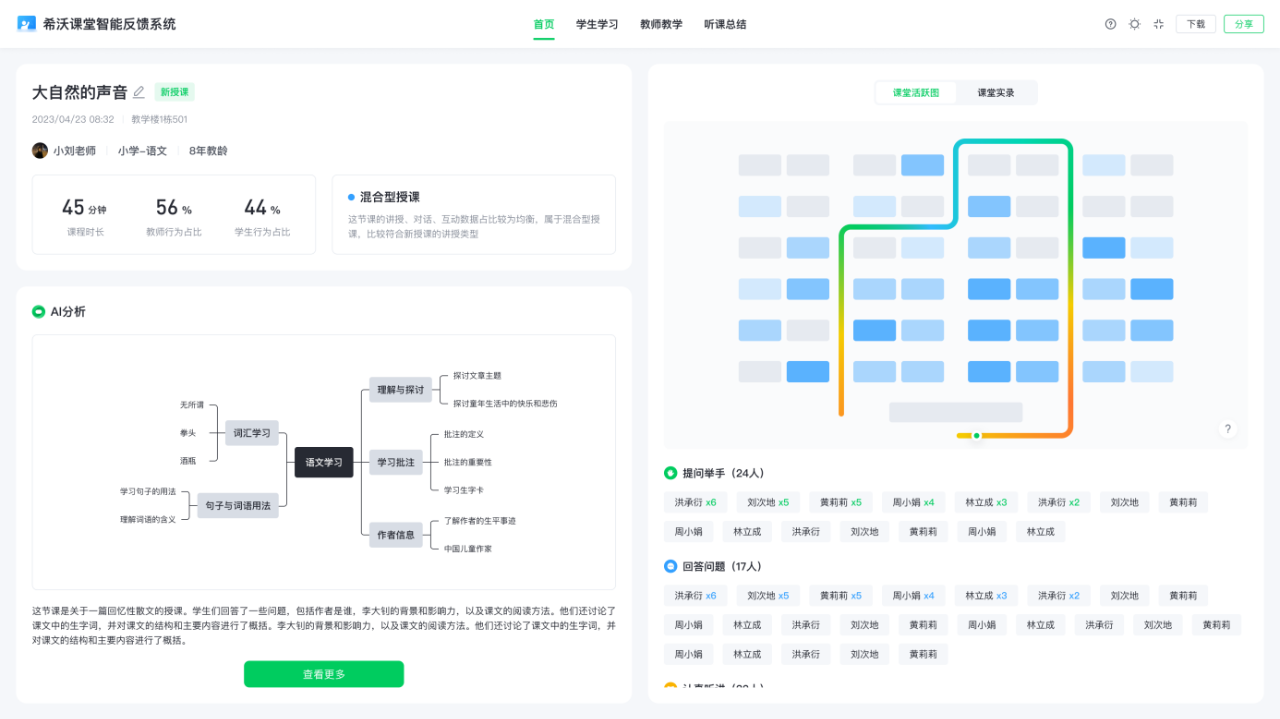
Task: Click the green AI分析 icon
Action: pyautogui.click(x=38, y=312)
